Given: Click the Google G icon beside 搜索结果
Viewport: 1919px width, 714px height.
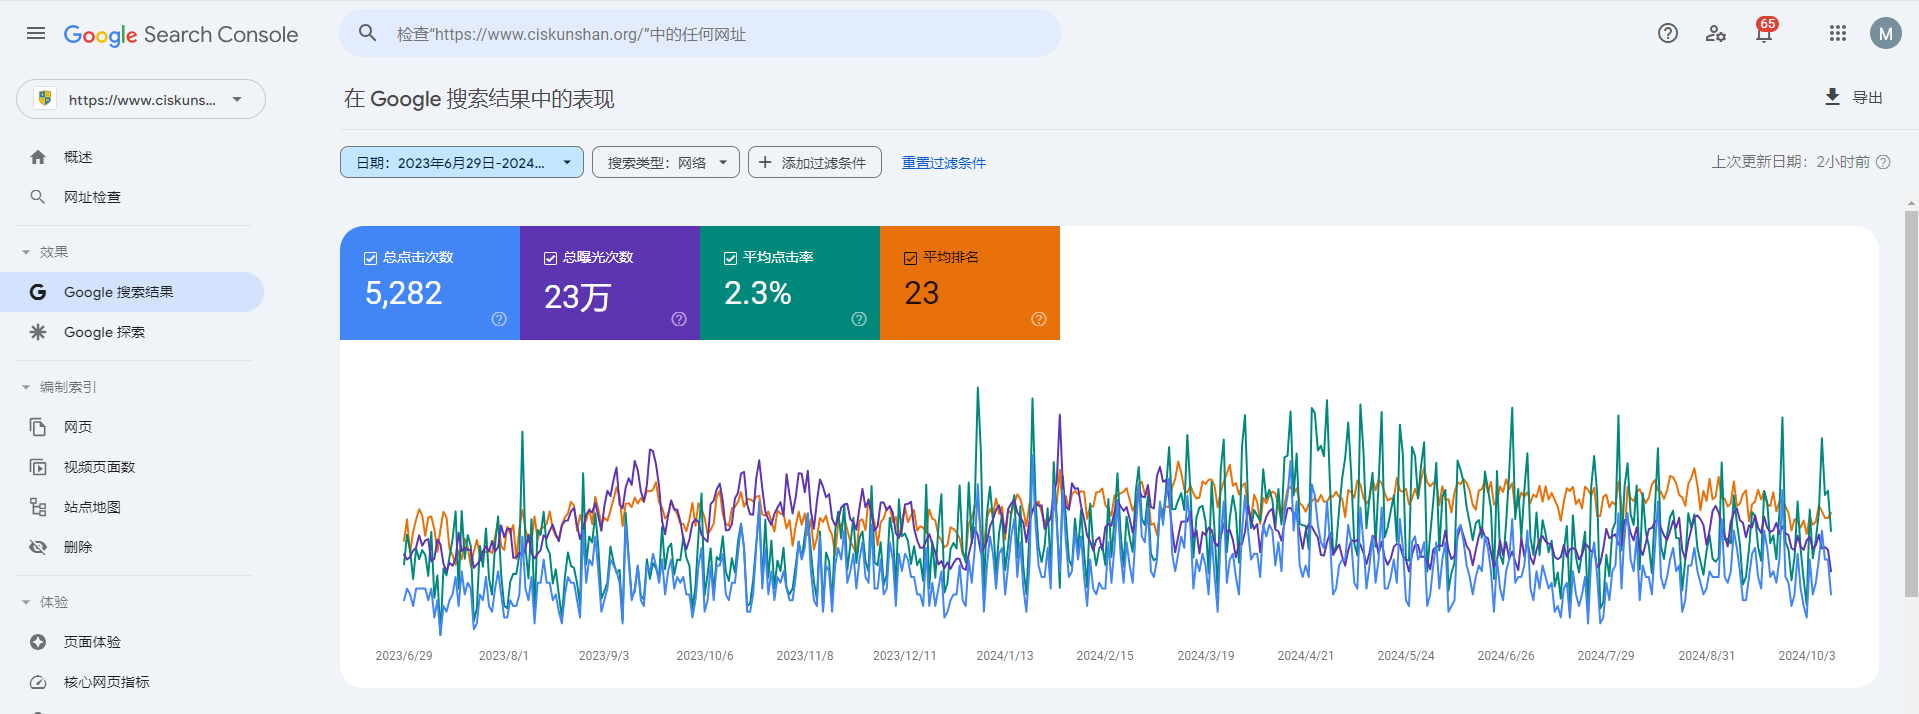Looking at the screenshot, I should pyautogui.click(x=38, y=292).
